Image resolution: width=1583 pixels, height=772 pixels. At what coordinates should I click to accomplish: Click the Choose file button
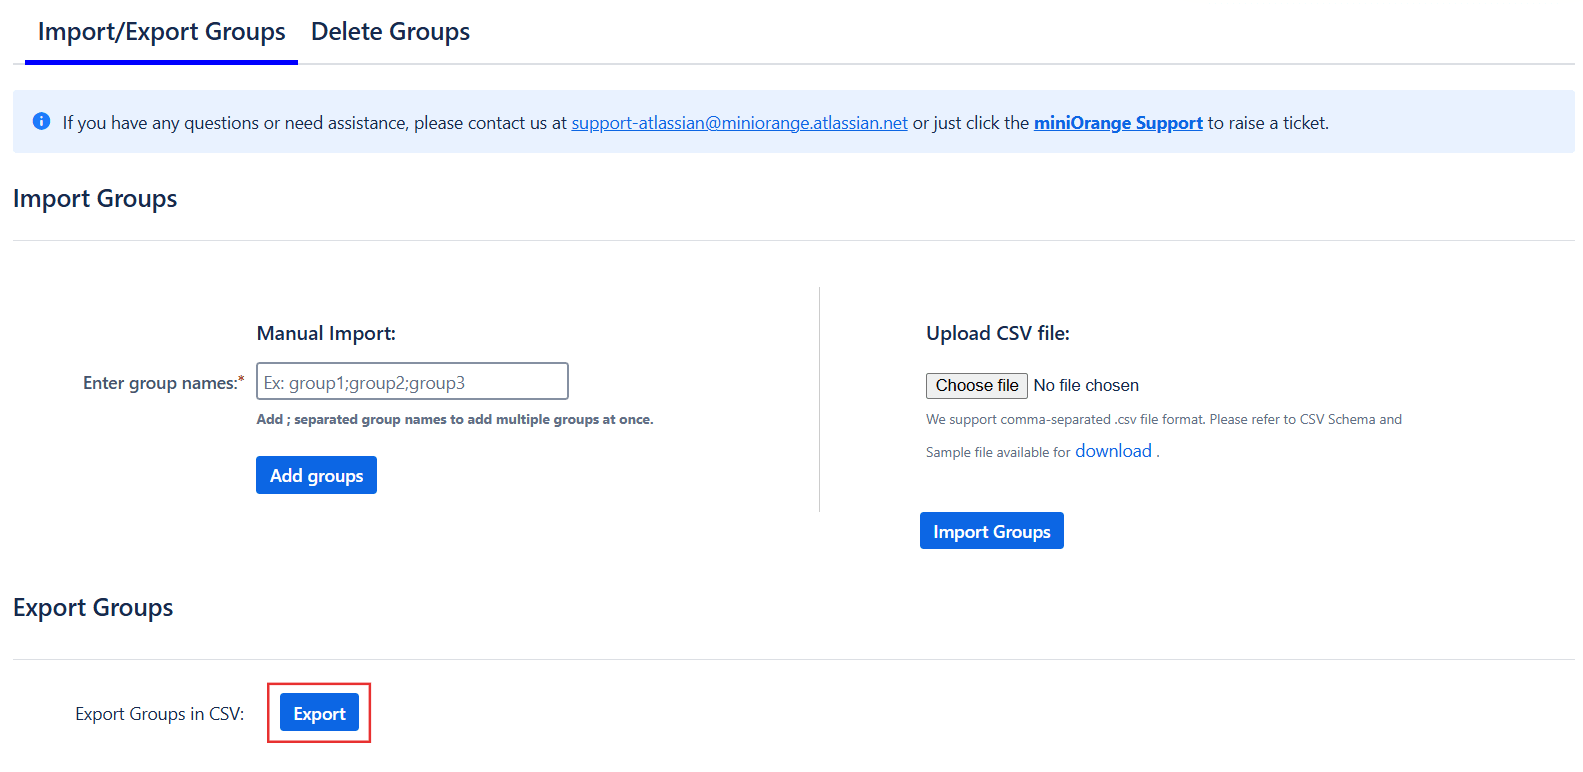(x=976, y=385)
